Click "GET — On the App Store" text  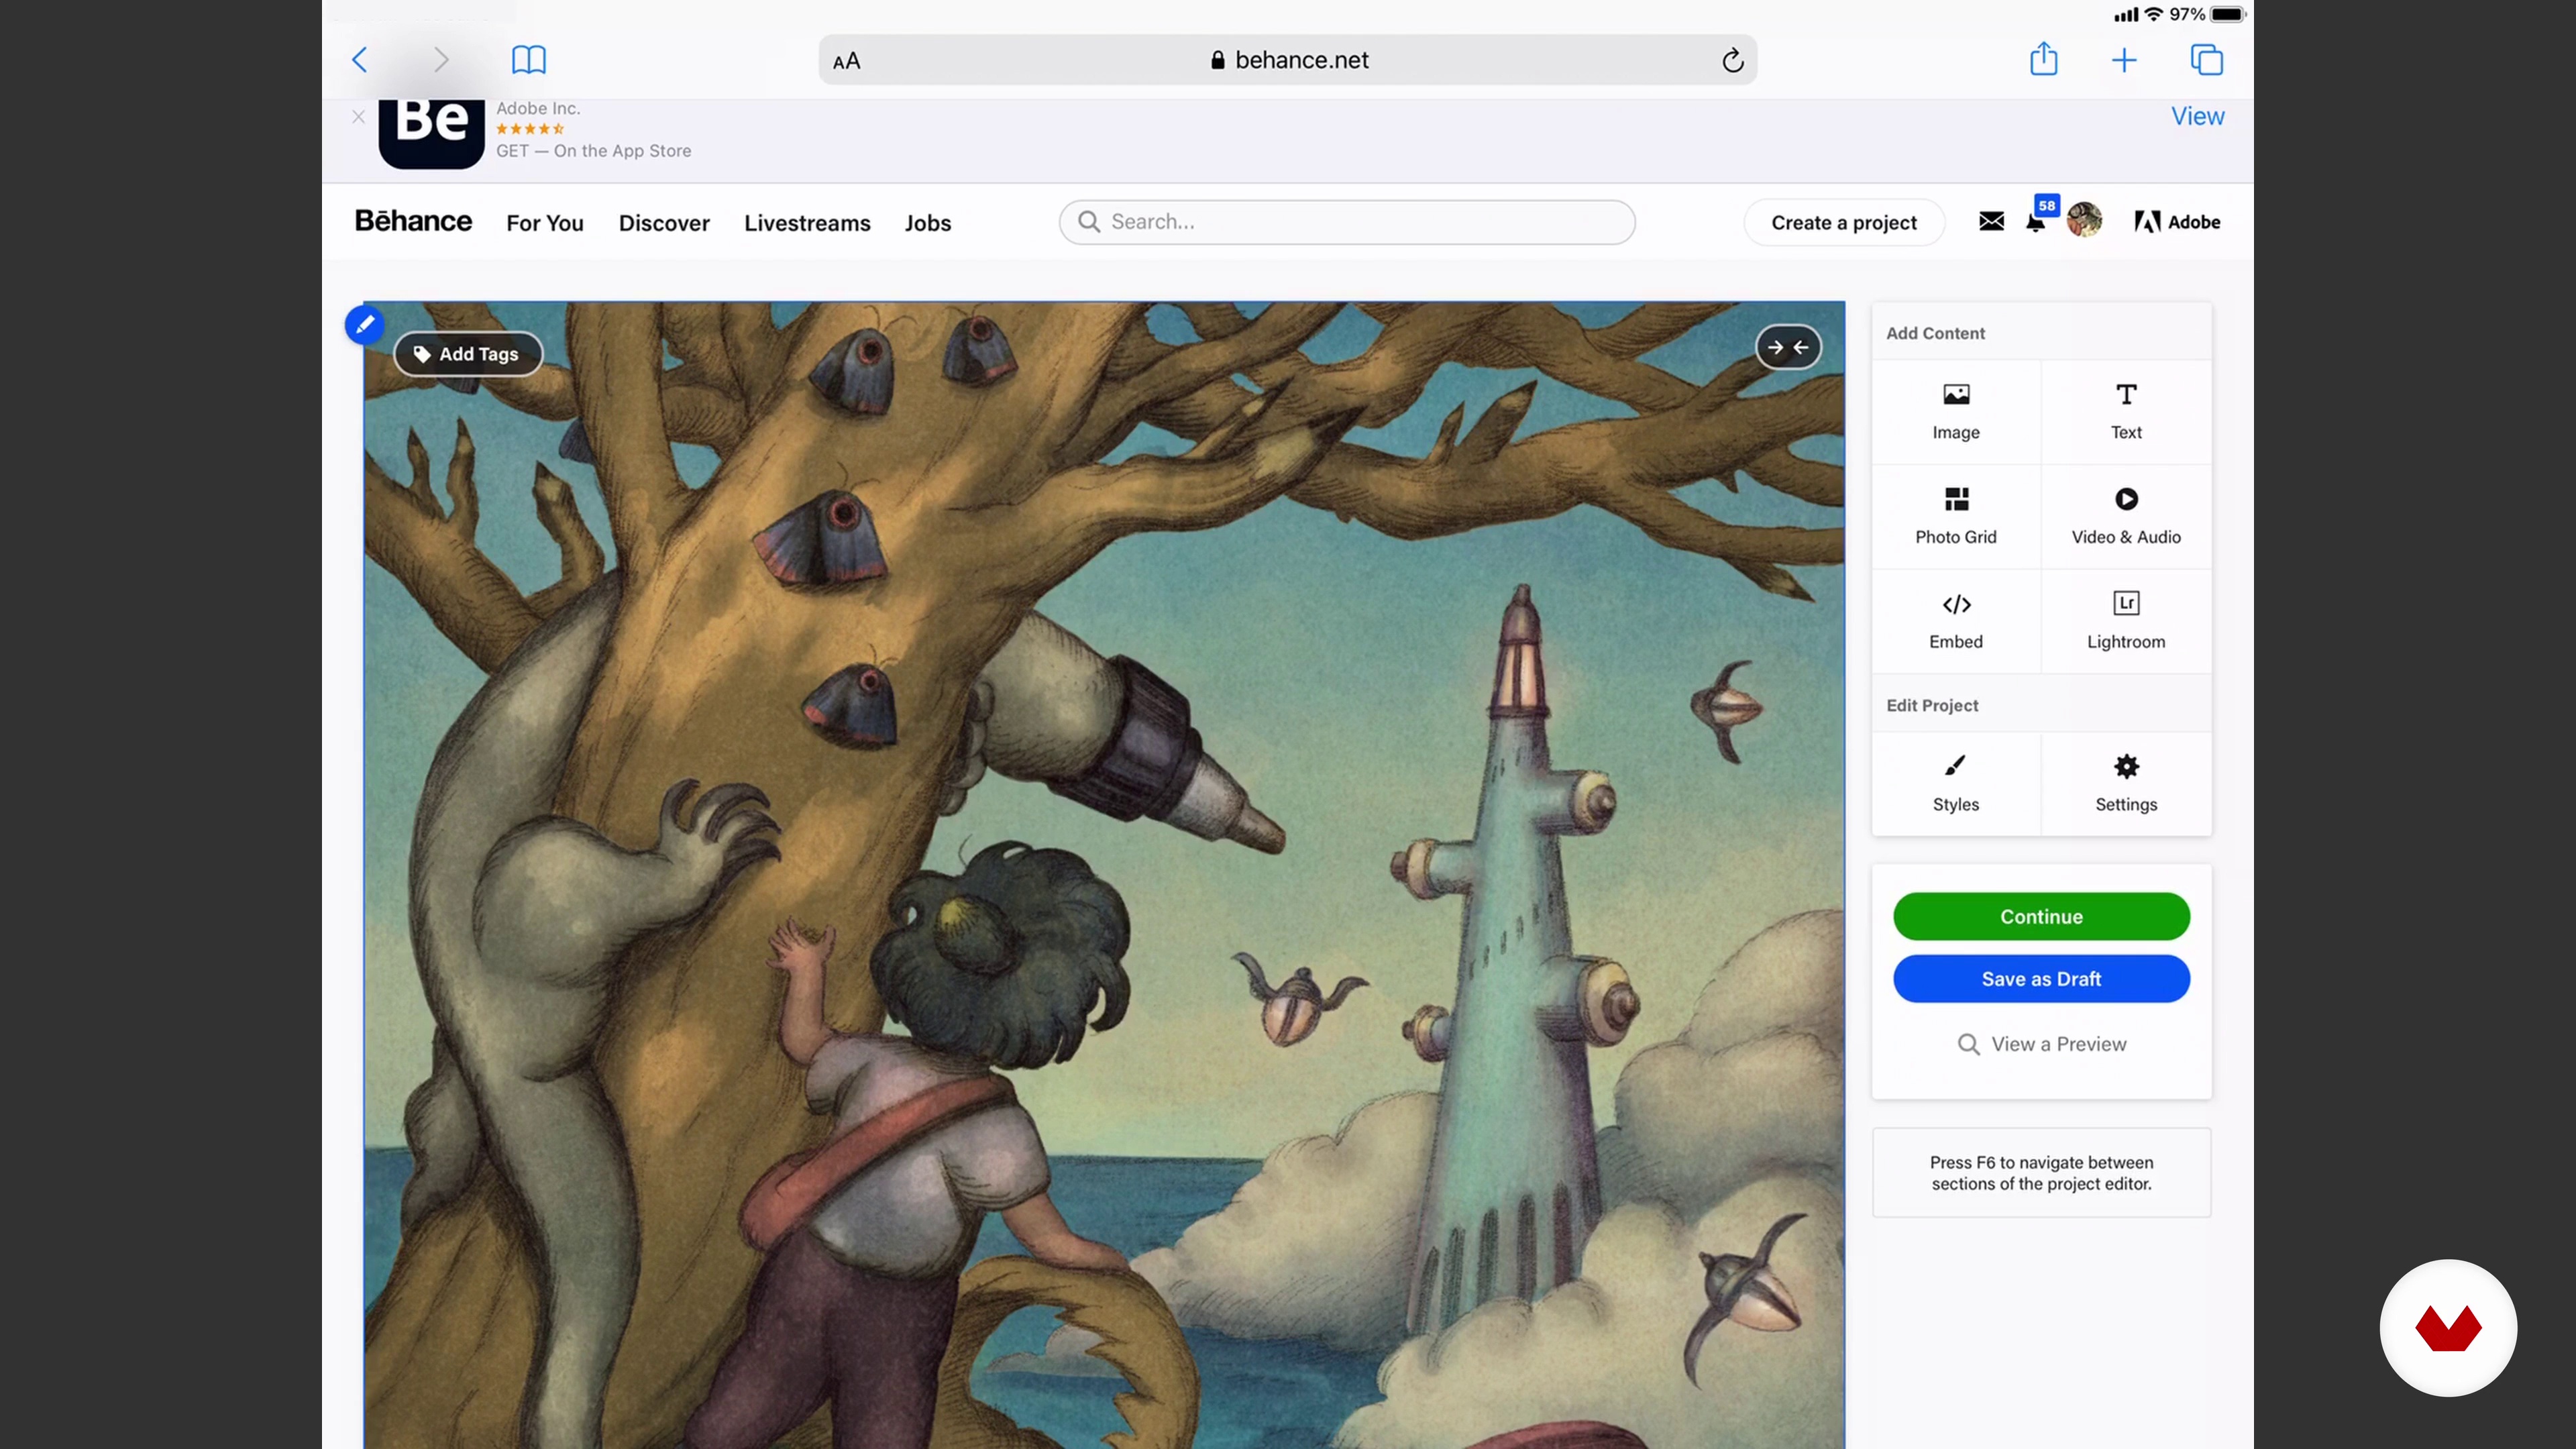(593, 151)
